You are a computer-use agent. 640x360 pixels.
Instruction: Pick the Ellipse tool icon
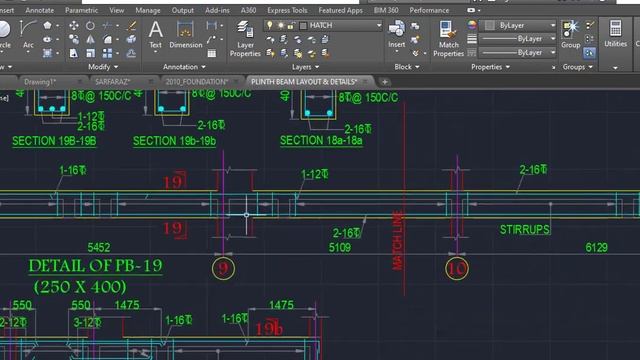click(x=48, y=39)
